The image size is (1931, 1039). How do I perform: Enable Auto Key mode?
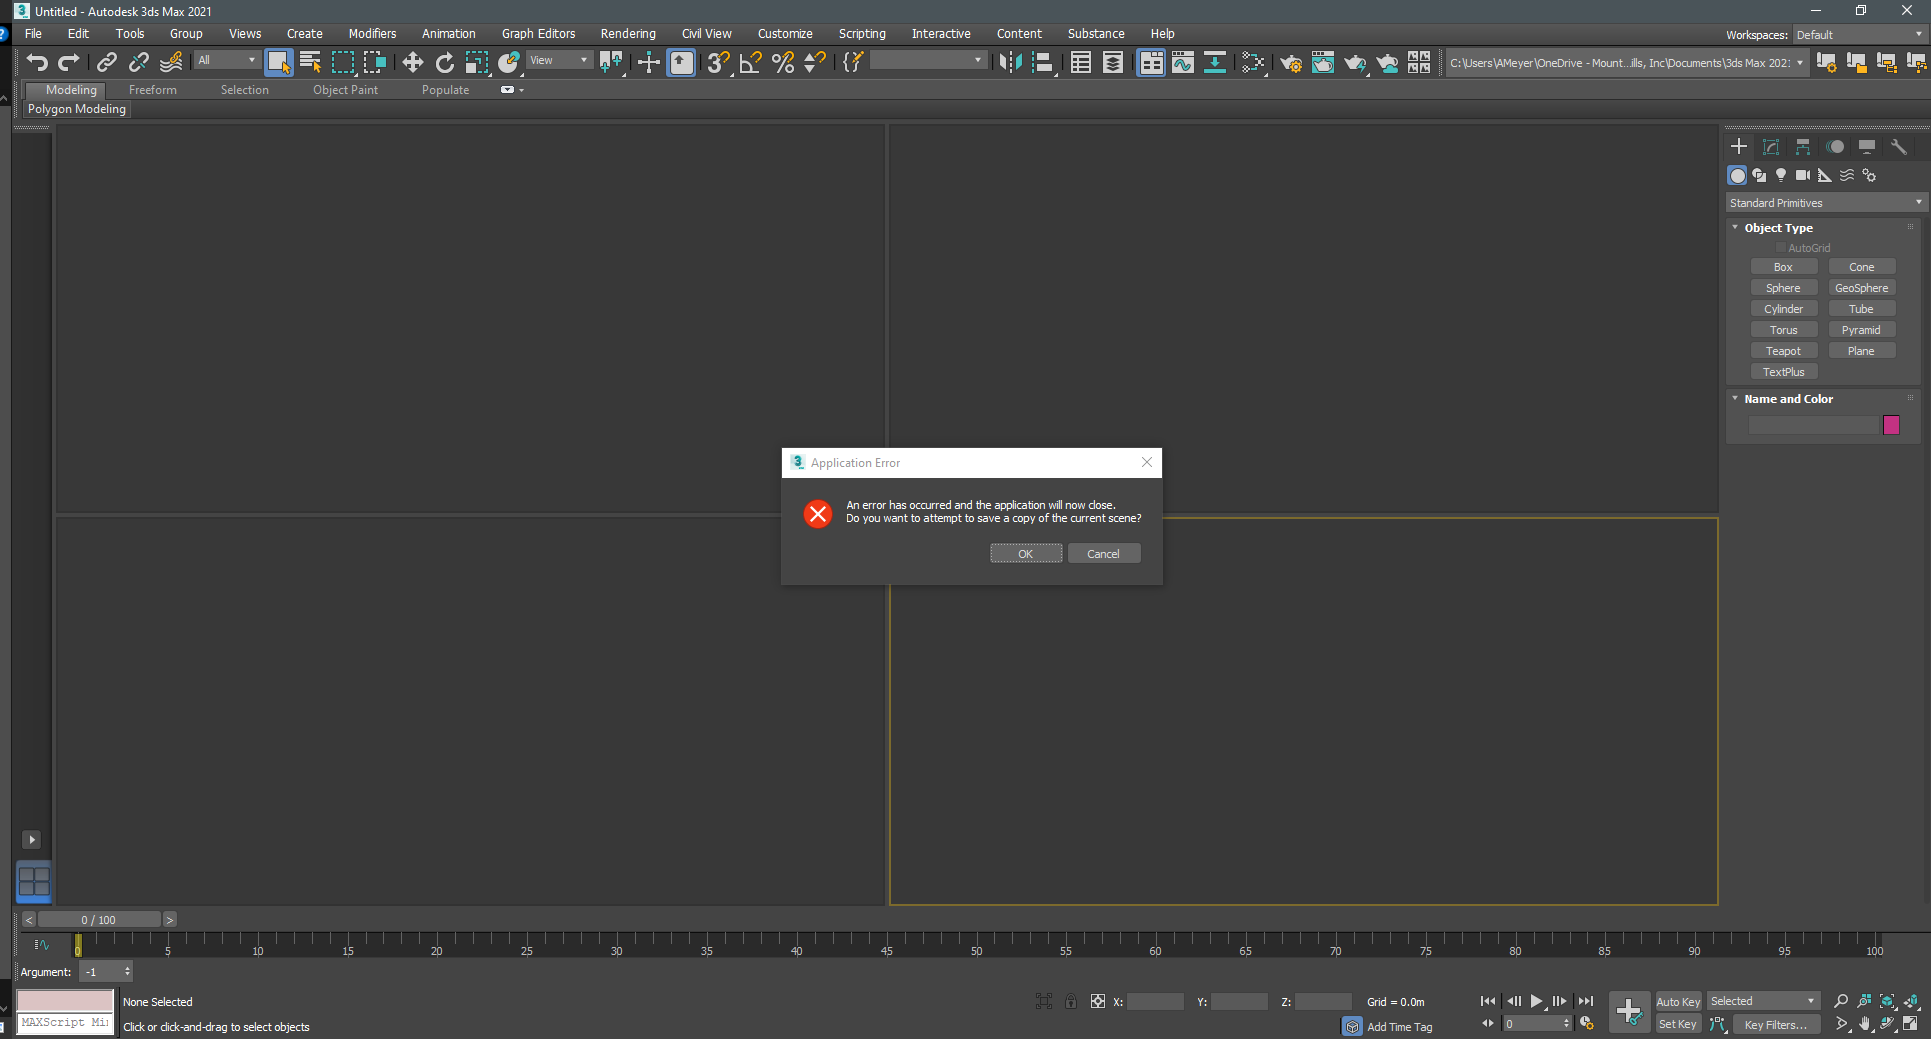pos(1678,1002)
